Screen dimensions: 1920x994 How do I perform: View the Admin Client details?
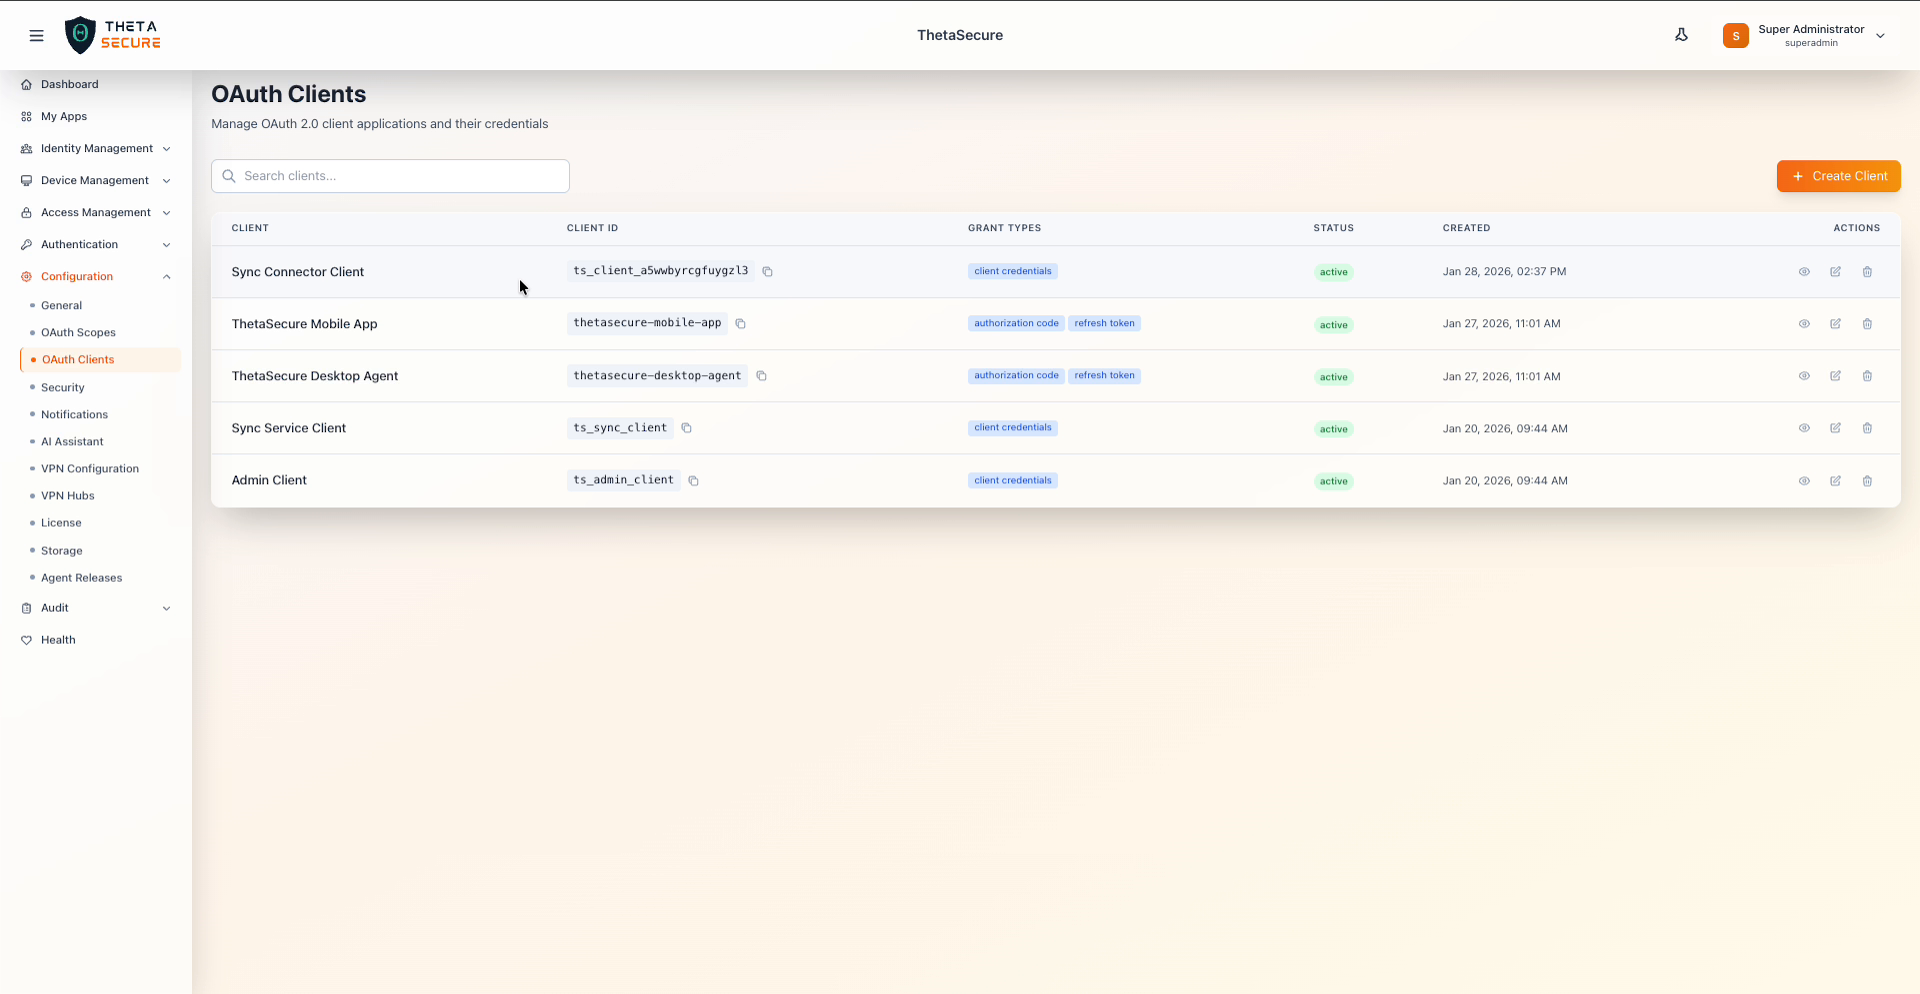pyautogui.click(x=1804, y=480)
